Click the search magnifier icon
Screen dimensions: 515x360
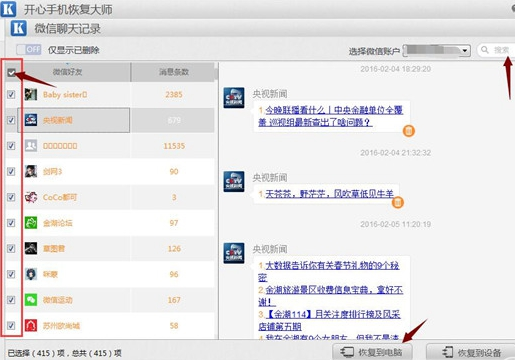(x=485, y=50)
